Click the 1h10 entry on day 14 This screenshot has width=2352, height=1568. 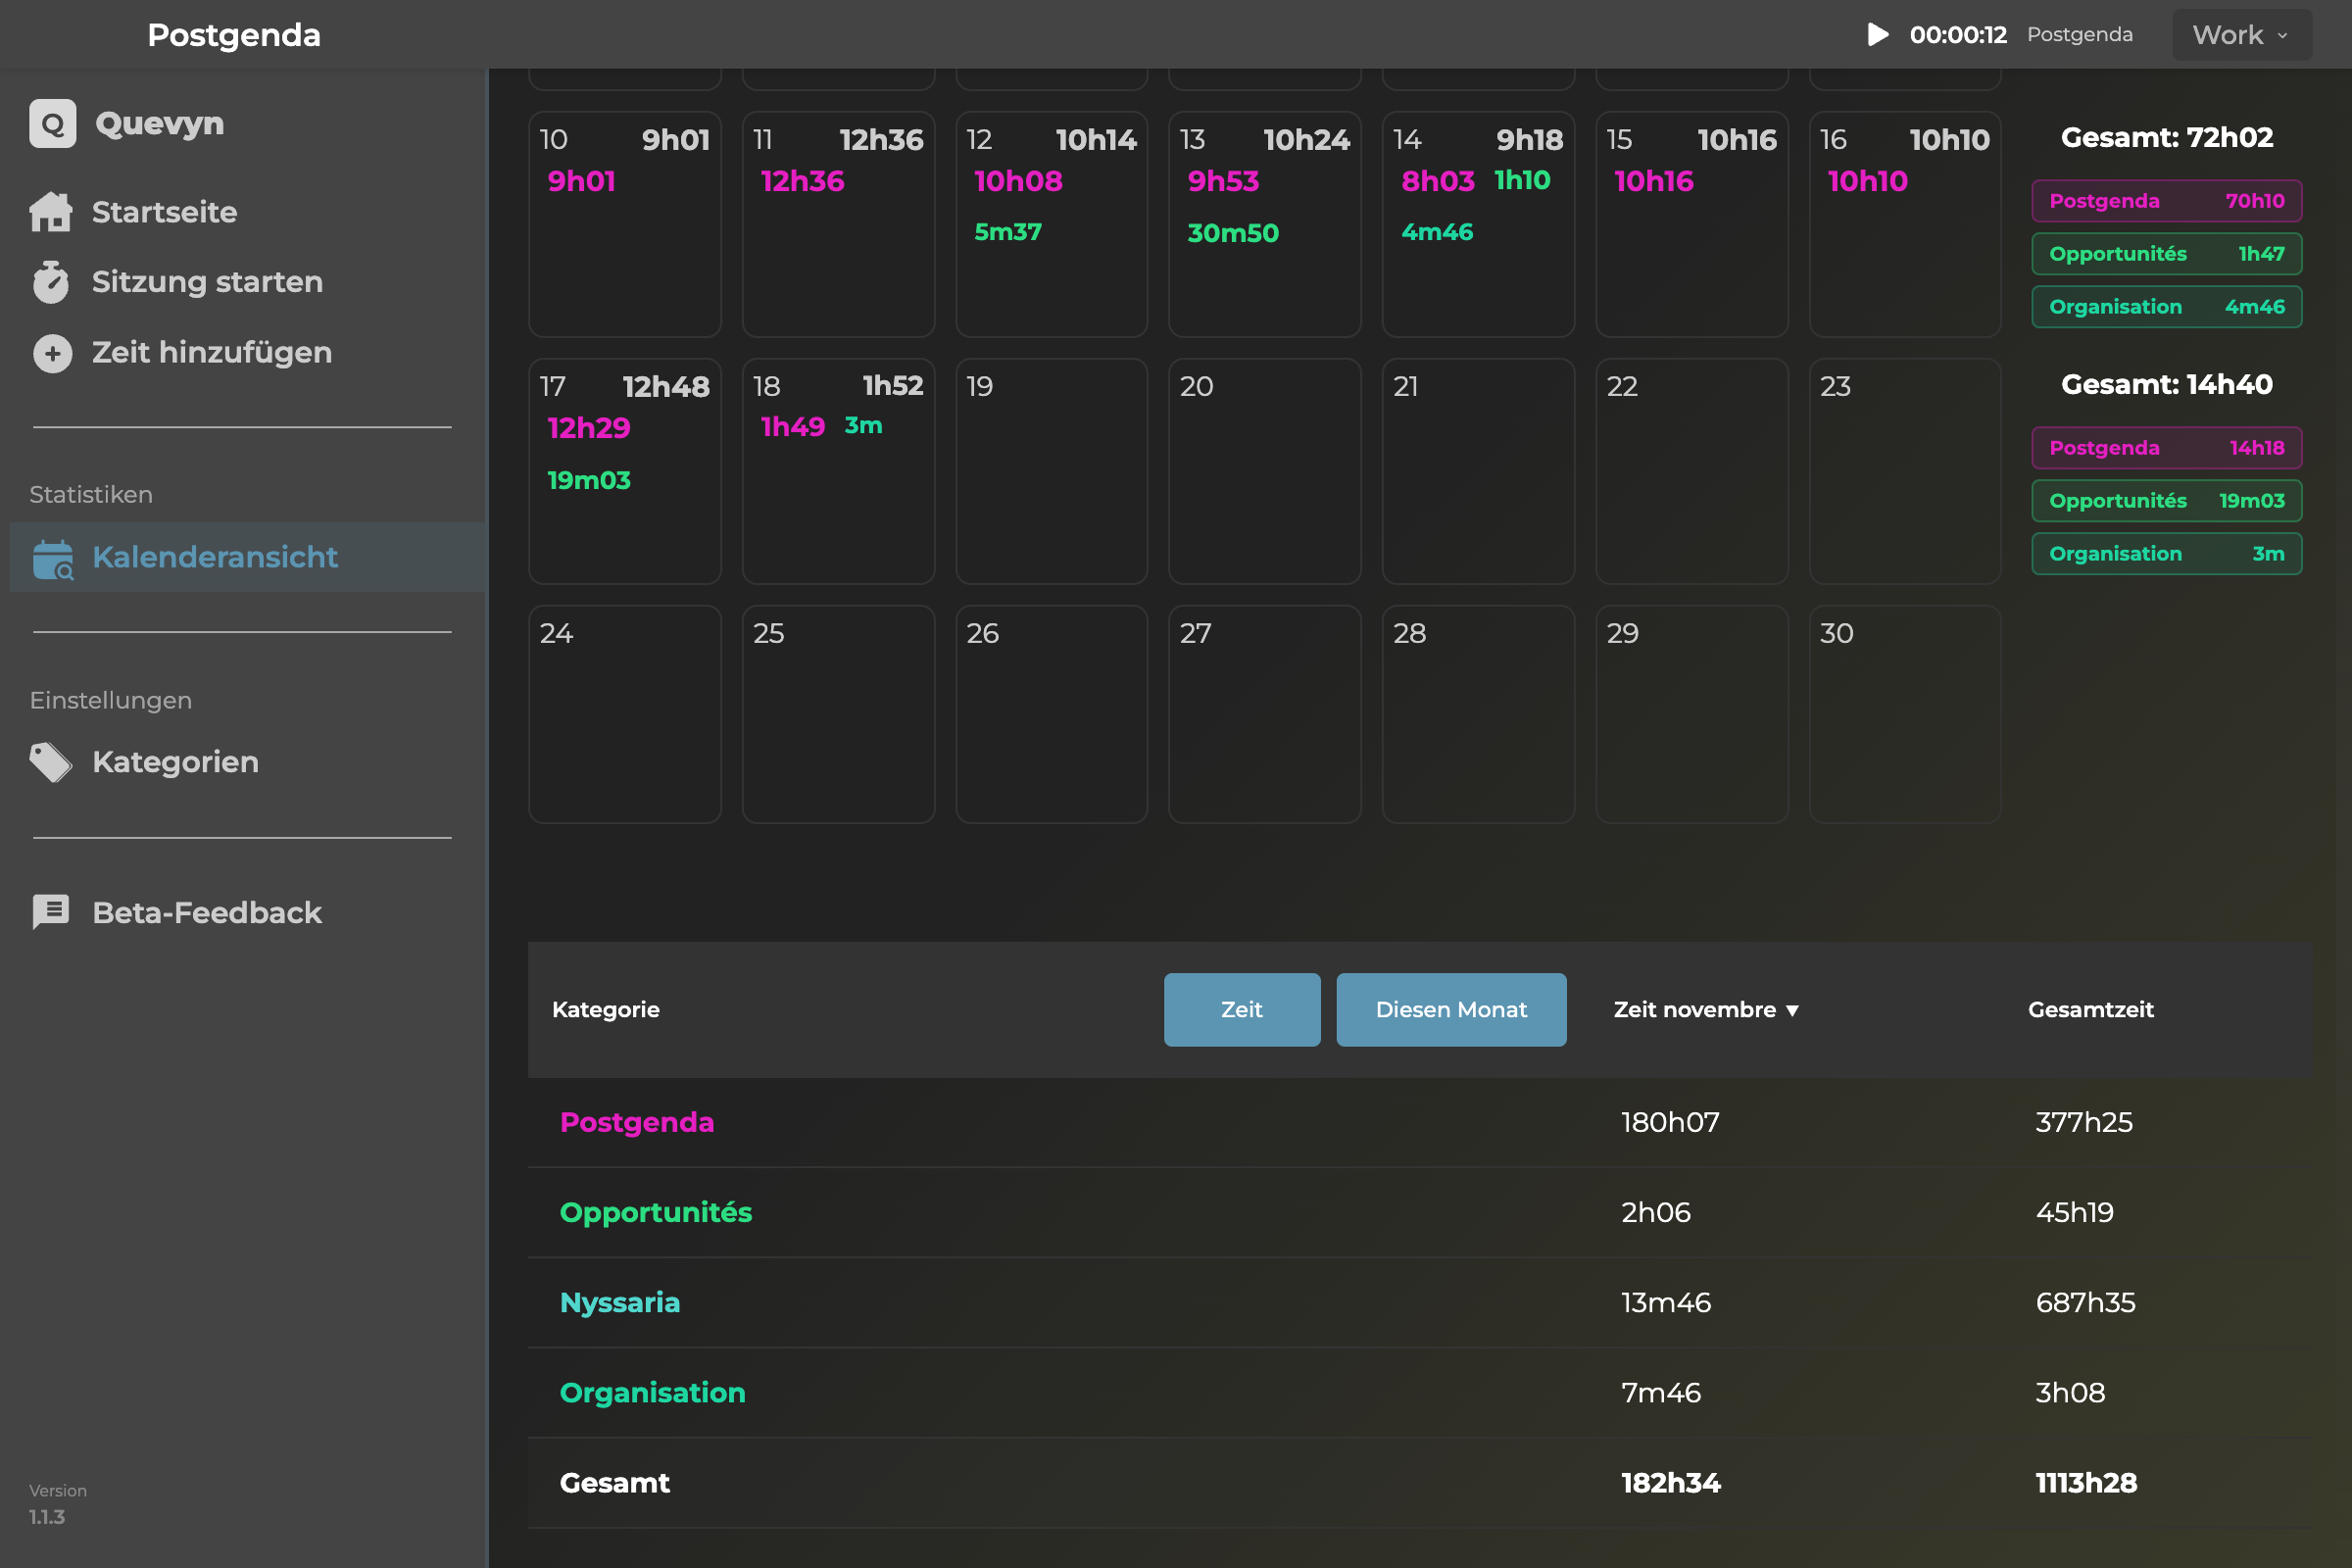[1522, 180]
